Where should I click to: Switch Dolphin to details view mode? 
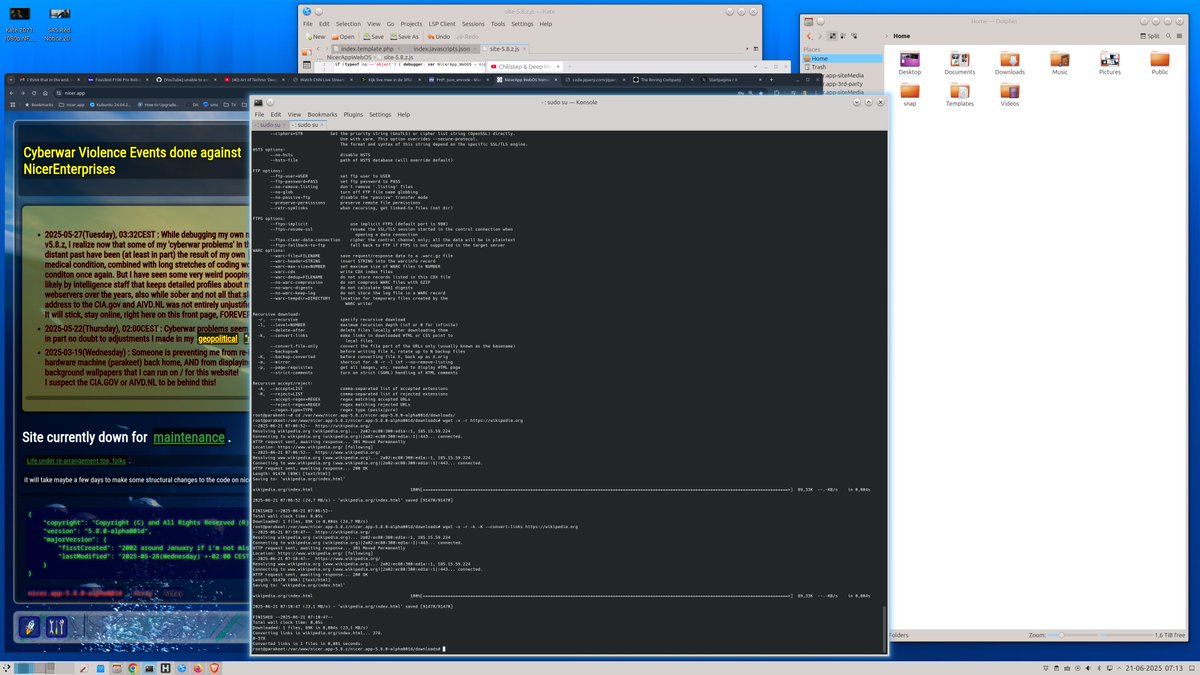click(854, 36)
